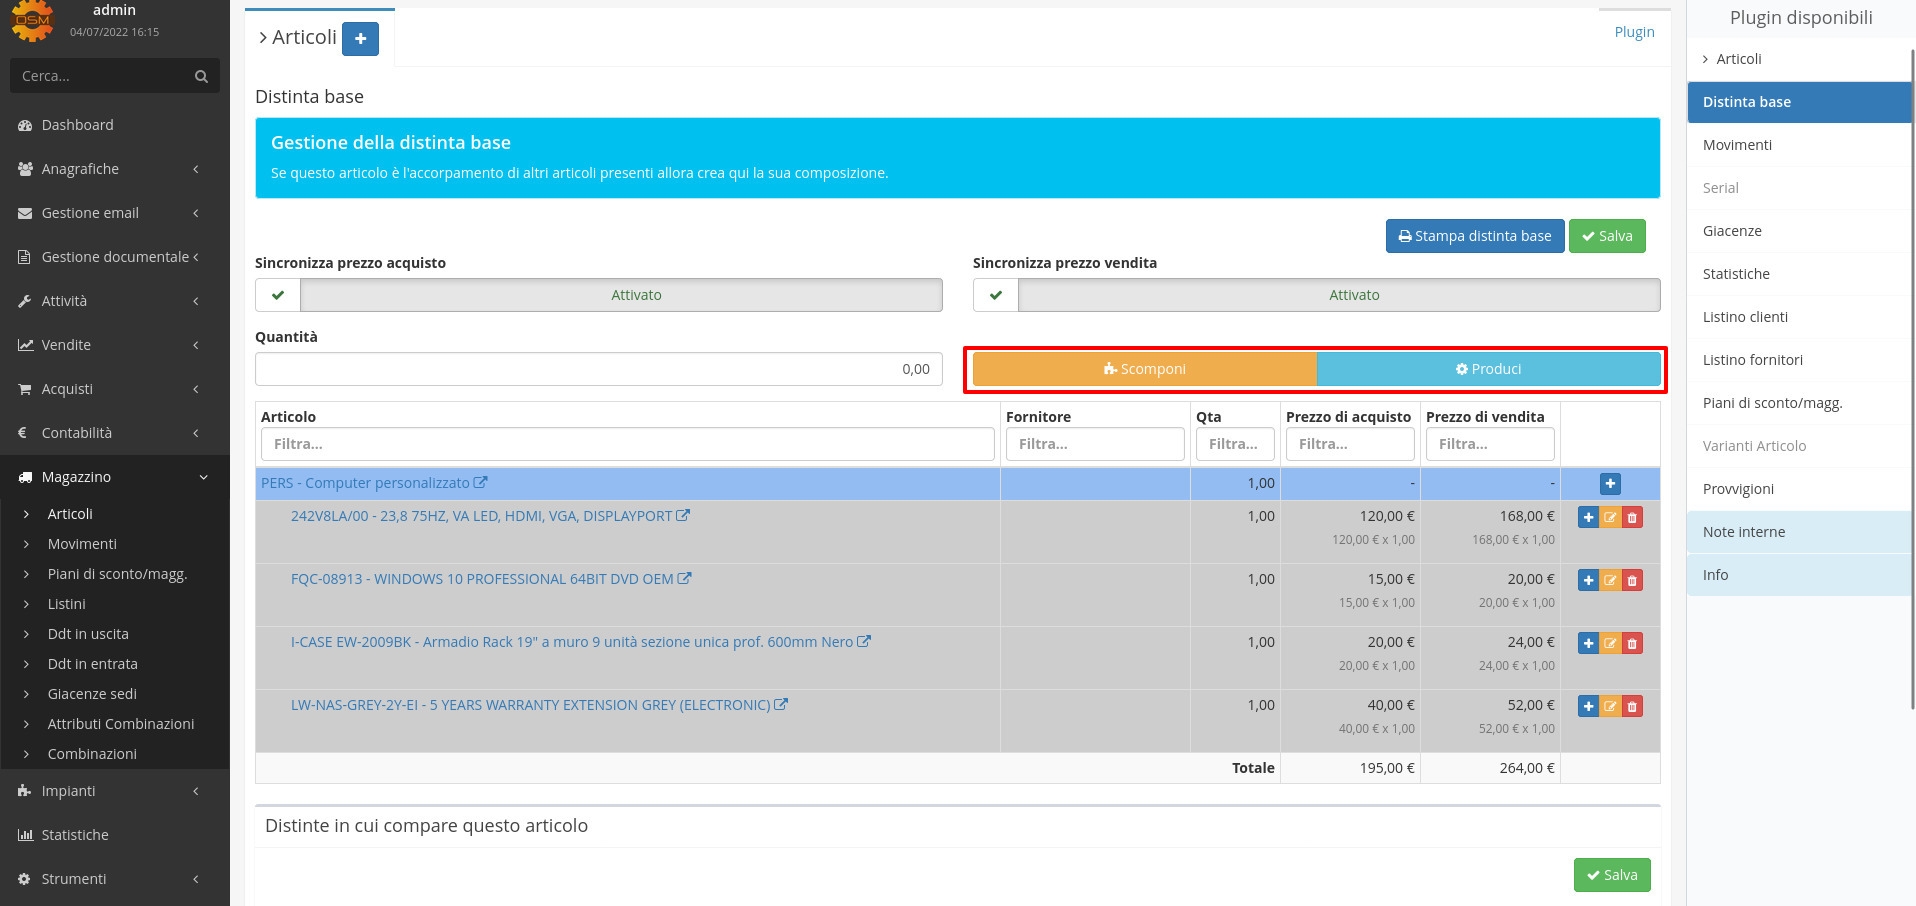Select Giacenze in plugin list
This screenshot has height=906, width=1916.
(1732, 231)
